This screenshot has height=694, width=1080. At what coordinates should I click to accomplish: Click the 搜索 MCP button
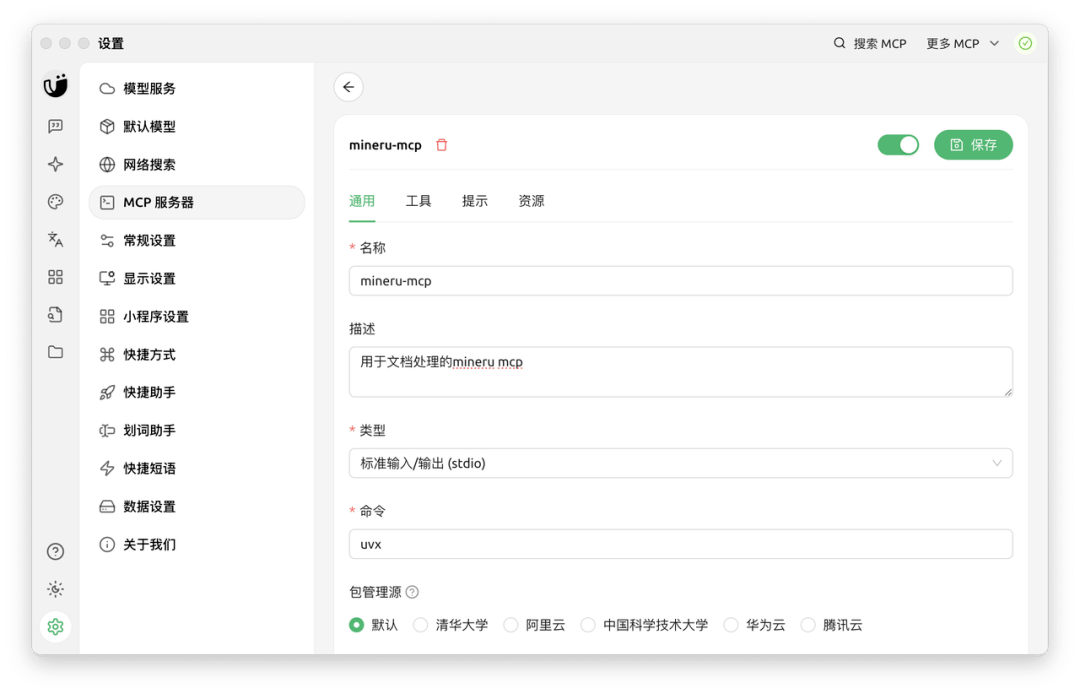[x=870, y=44]
